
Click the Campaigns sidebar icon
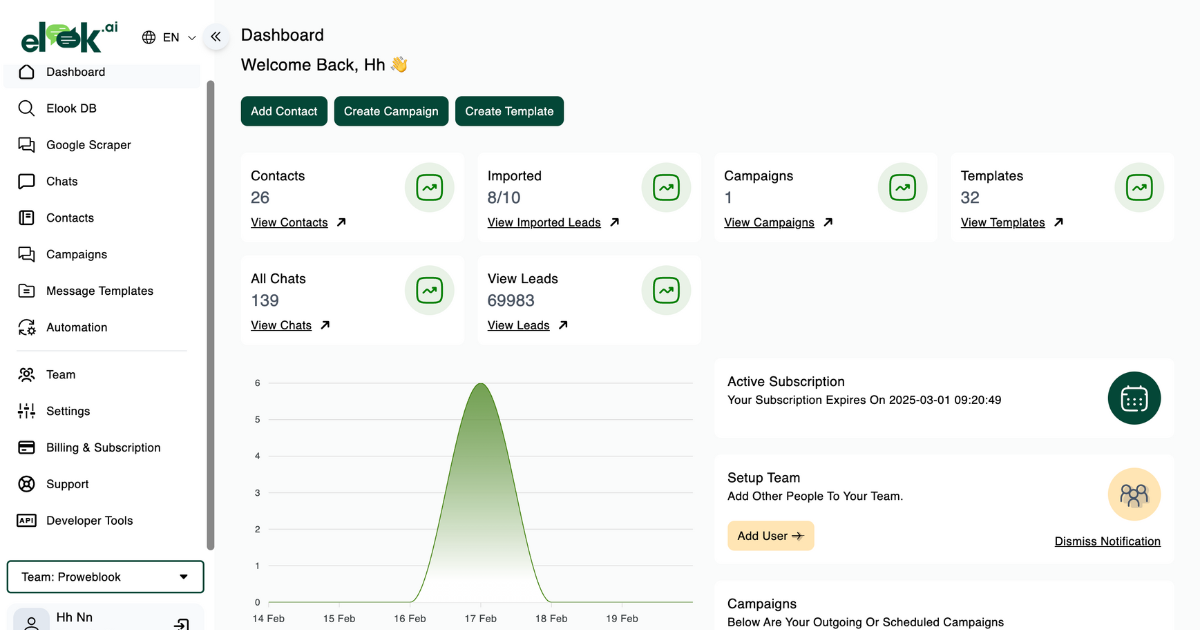coord(27,254)
